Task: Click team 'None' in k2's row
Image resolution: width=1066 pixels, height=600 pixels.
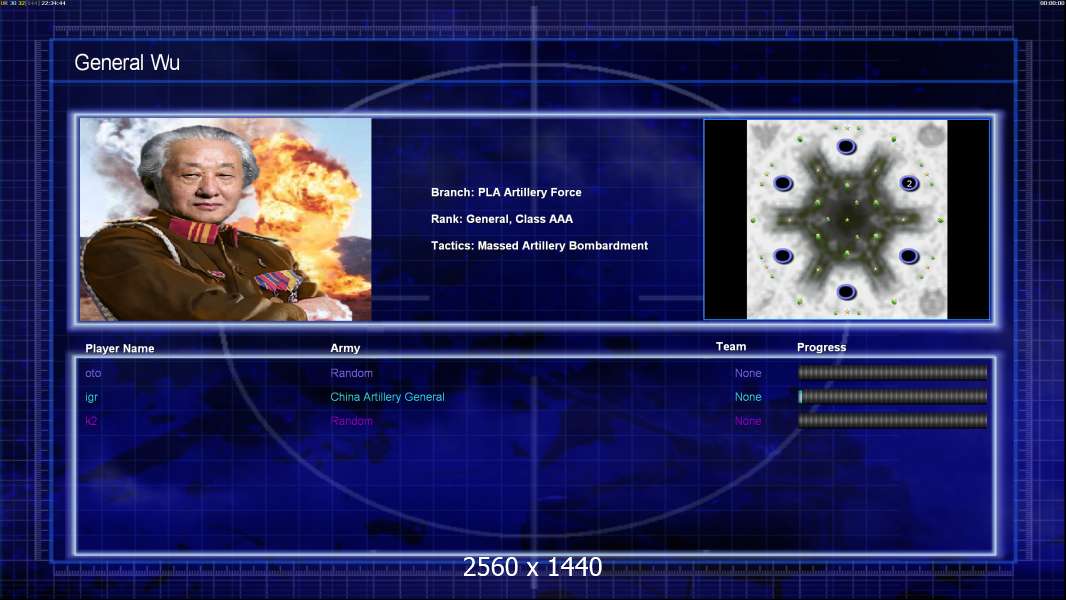Action: click(748, 421)
